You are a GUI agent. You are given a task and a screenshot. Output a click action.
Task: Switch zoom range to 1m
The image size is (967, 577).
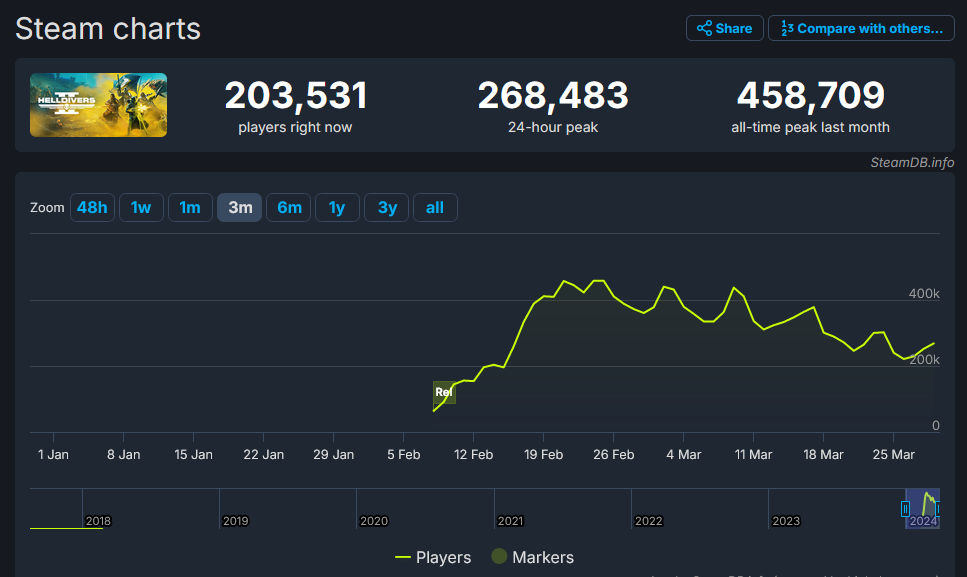pos(190,207)
